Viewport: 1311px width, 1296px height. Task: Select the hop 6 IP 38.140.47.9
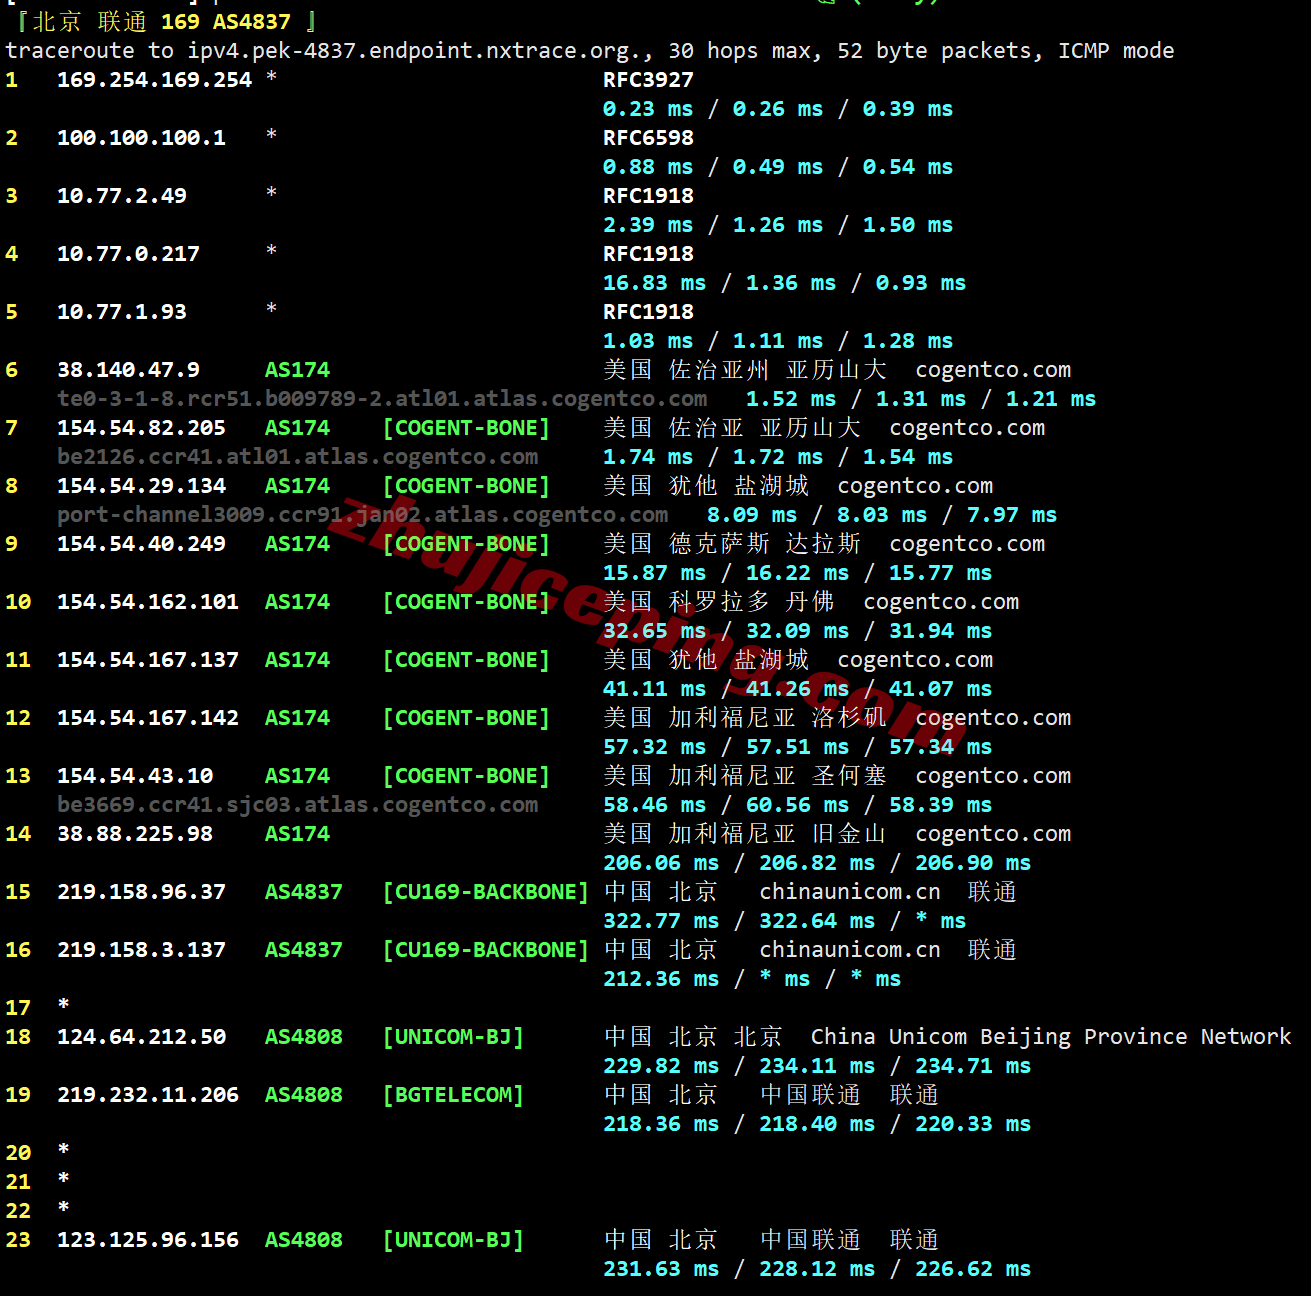[128, 370]
